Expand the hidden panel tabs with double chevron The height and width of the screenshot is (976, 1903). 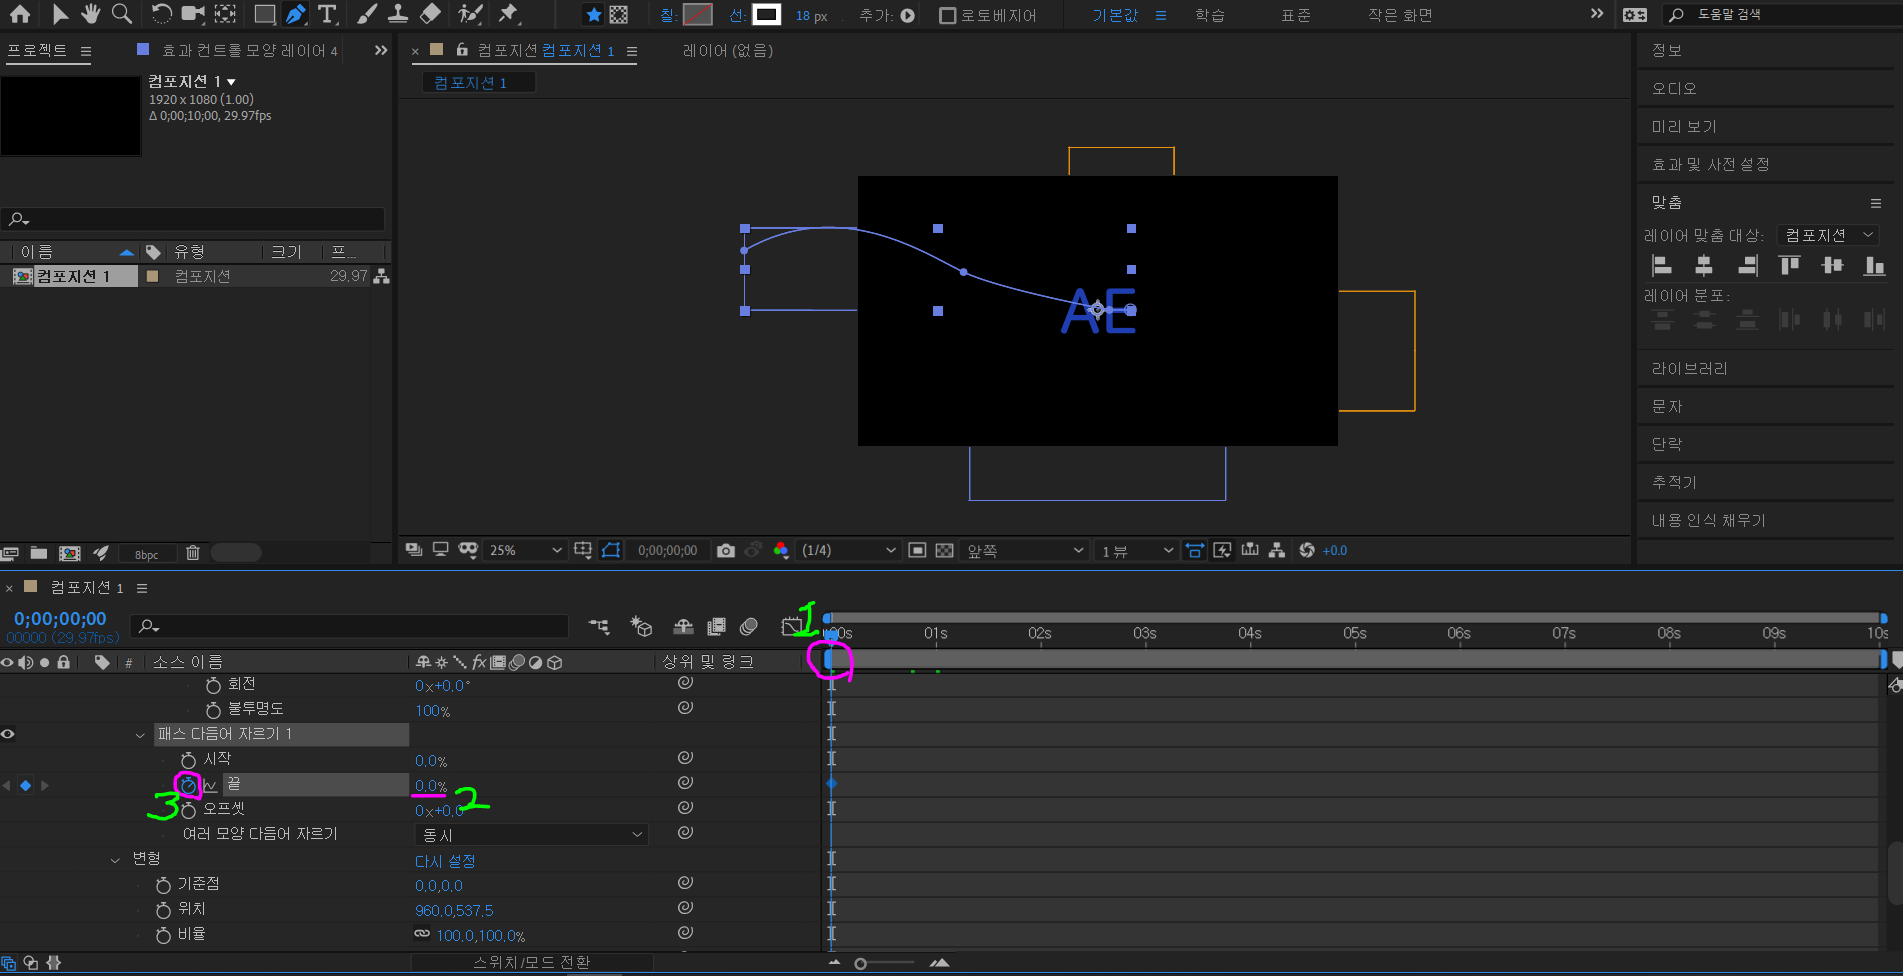381,50
